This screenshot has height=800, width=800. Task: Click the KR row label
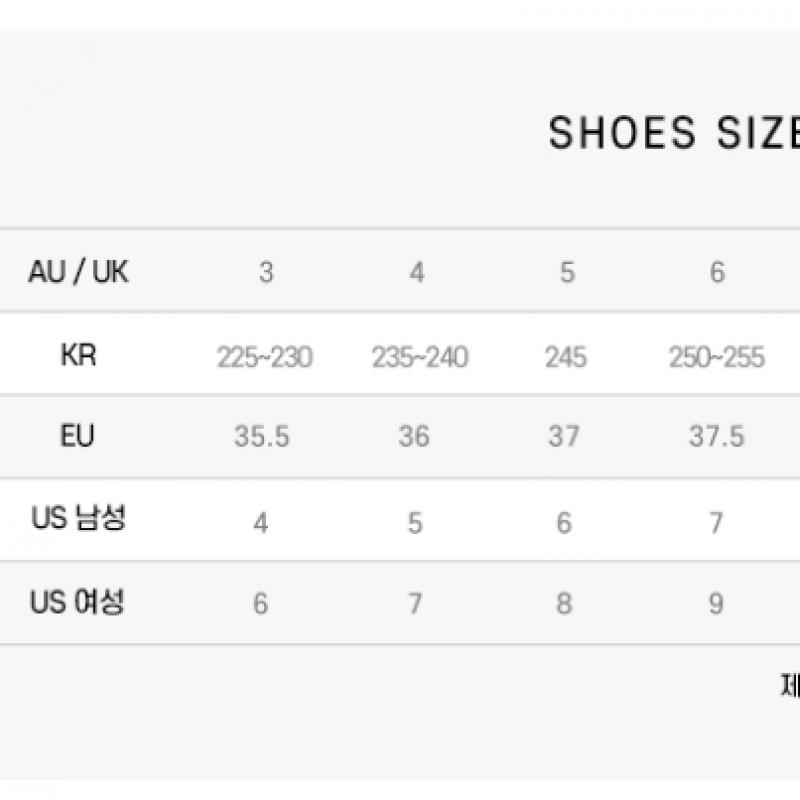click(78, 355)
